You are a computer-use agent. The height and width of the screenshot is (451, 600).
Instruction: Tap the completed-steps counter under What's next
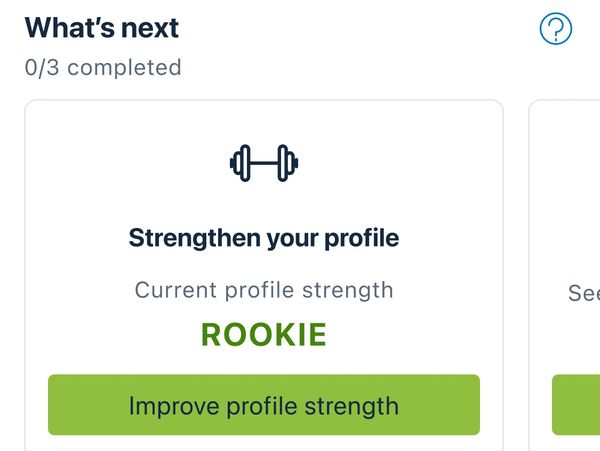[103, 68]
